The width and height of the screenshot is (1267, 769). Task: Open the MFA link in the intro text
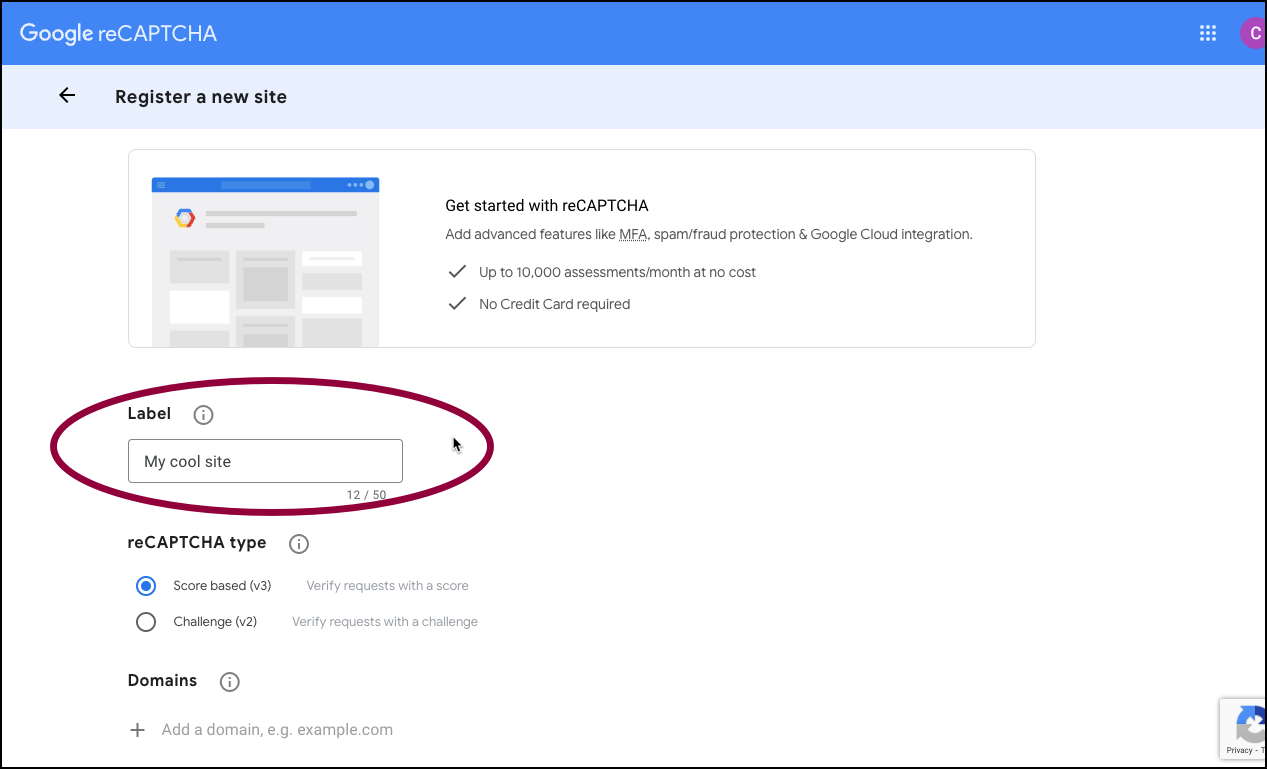633,233
